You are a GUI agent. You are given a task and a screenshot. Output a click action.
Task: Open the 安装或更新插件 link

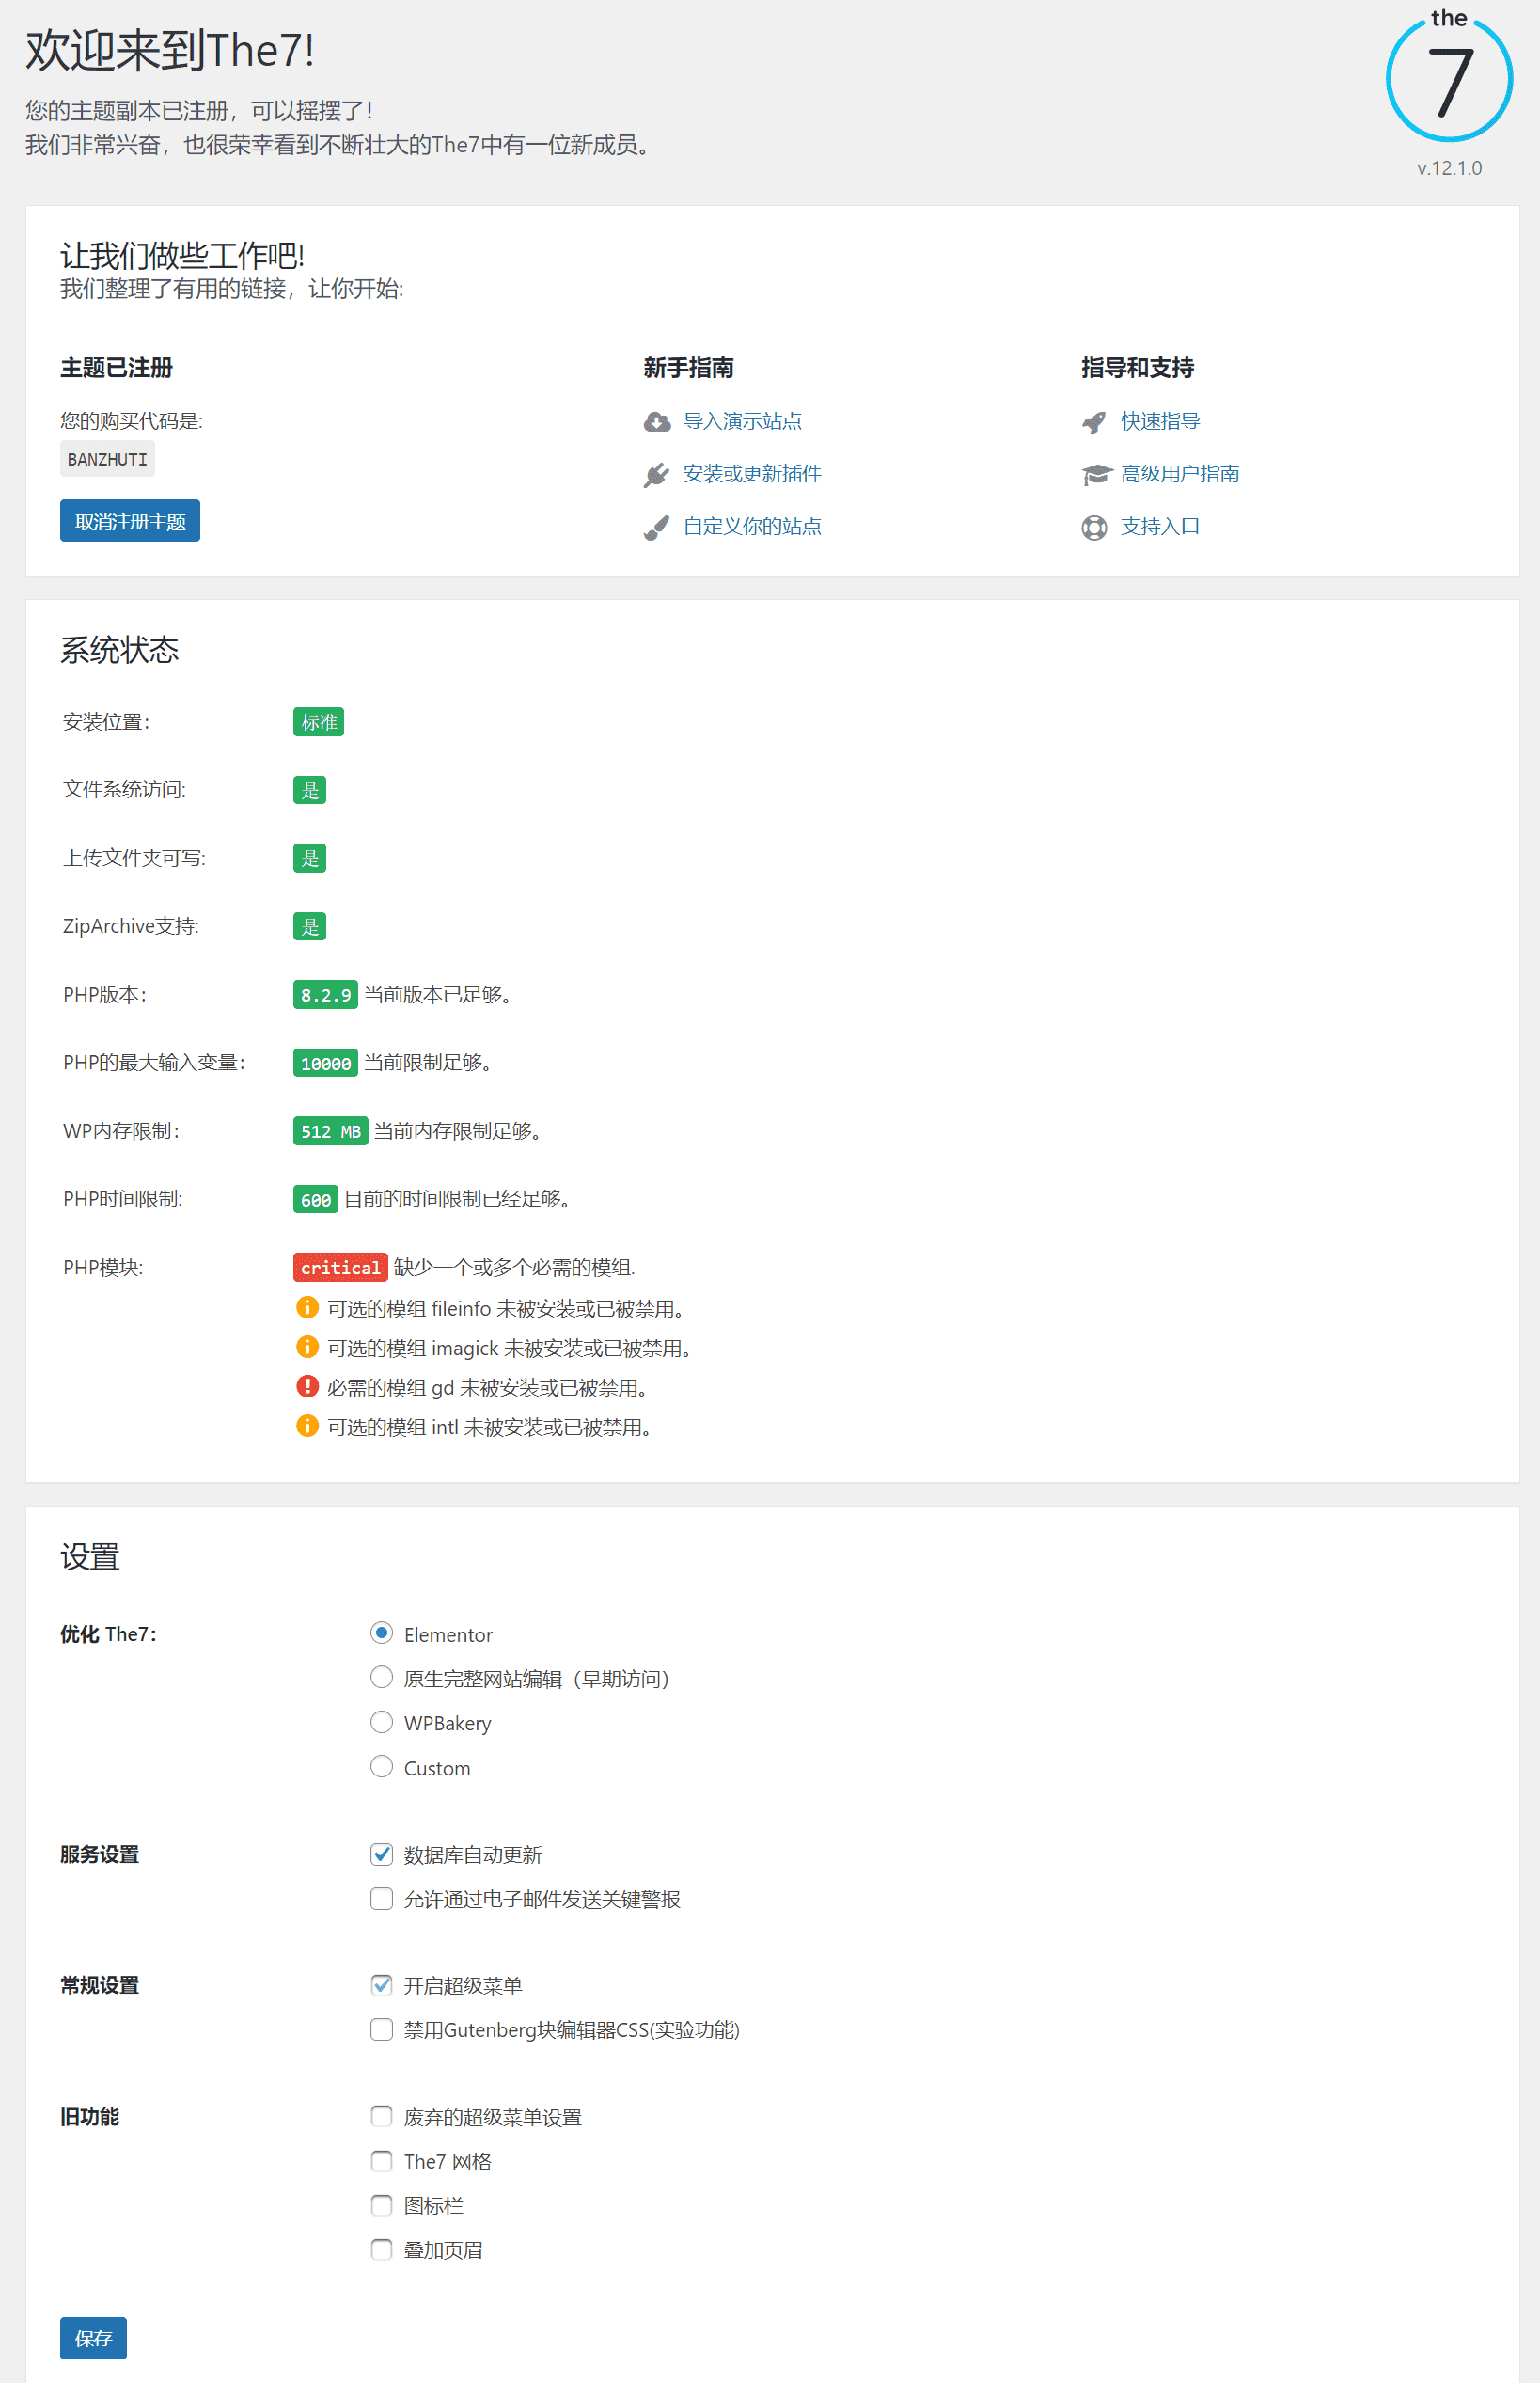[752, 474]
